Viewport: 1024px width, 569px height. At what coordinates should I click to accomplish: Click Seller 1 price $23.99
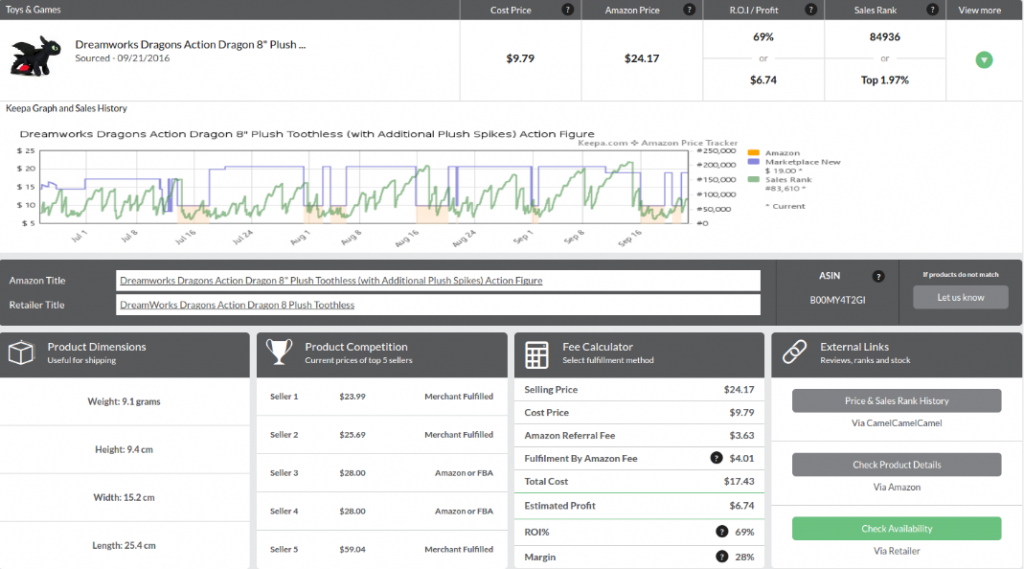click(x=352, y=397)
